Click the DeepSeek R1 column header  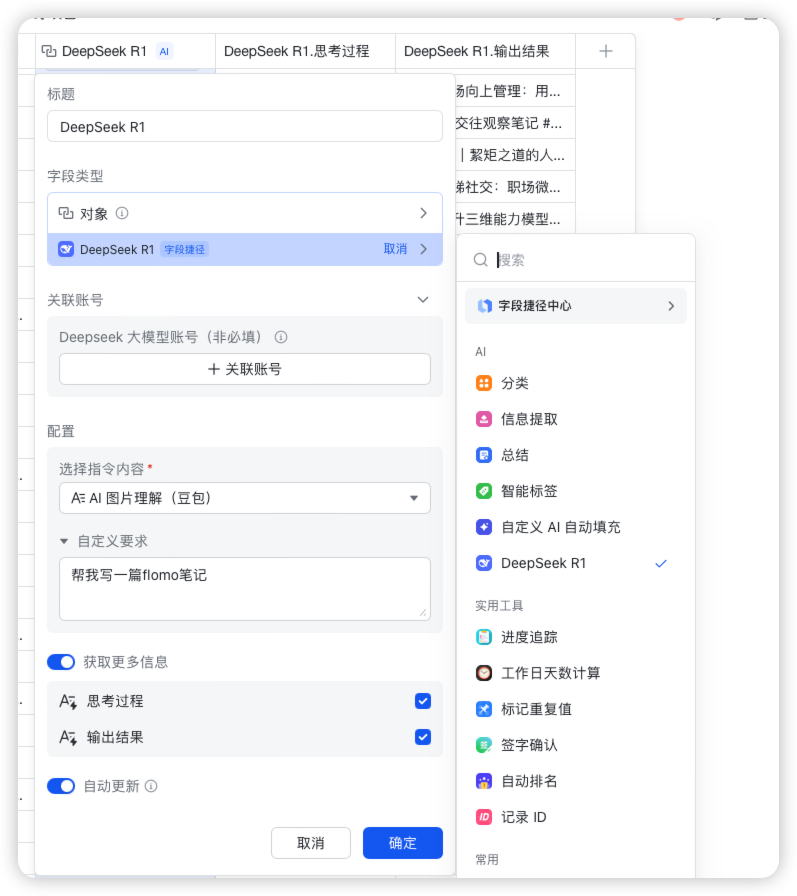pos(125,51)
